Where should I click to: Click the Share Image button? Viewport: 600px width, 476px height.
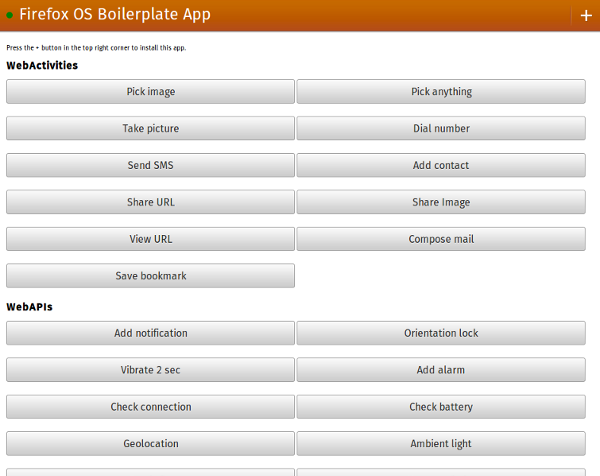pos(441,203)
